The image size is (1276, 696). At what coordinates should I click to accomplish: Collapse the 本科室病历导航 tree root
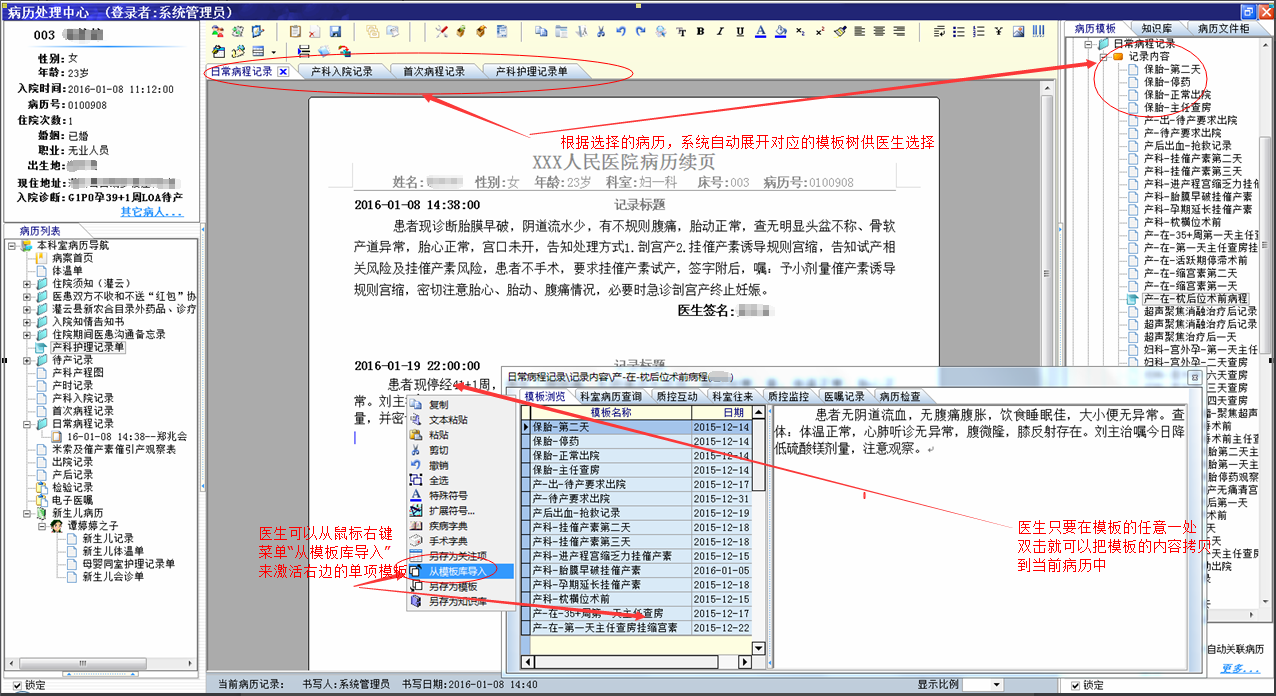[12, 245]
